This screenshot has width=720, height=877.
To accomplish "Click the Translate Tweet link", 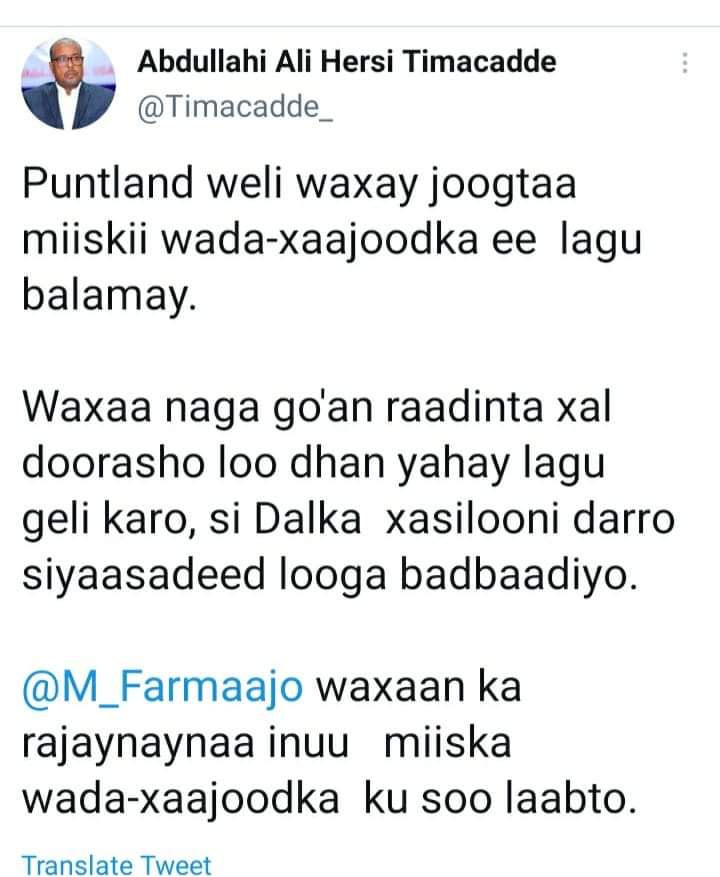I will pos(116,865).
